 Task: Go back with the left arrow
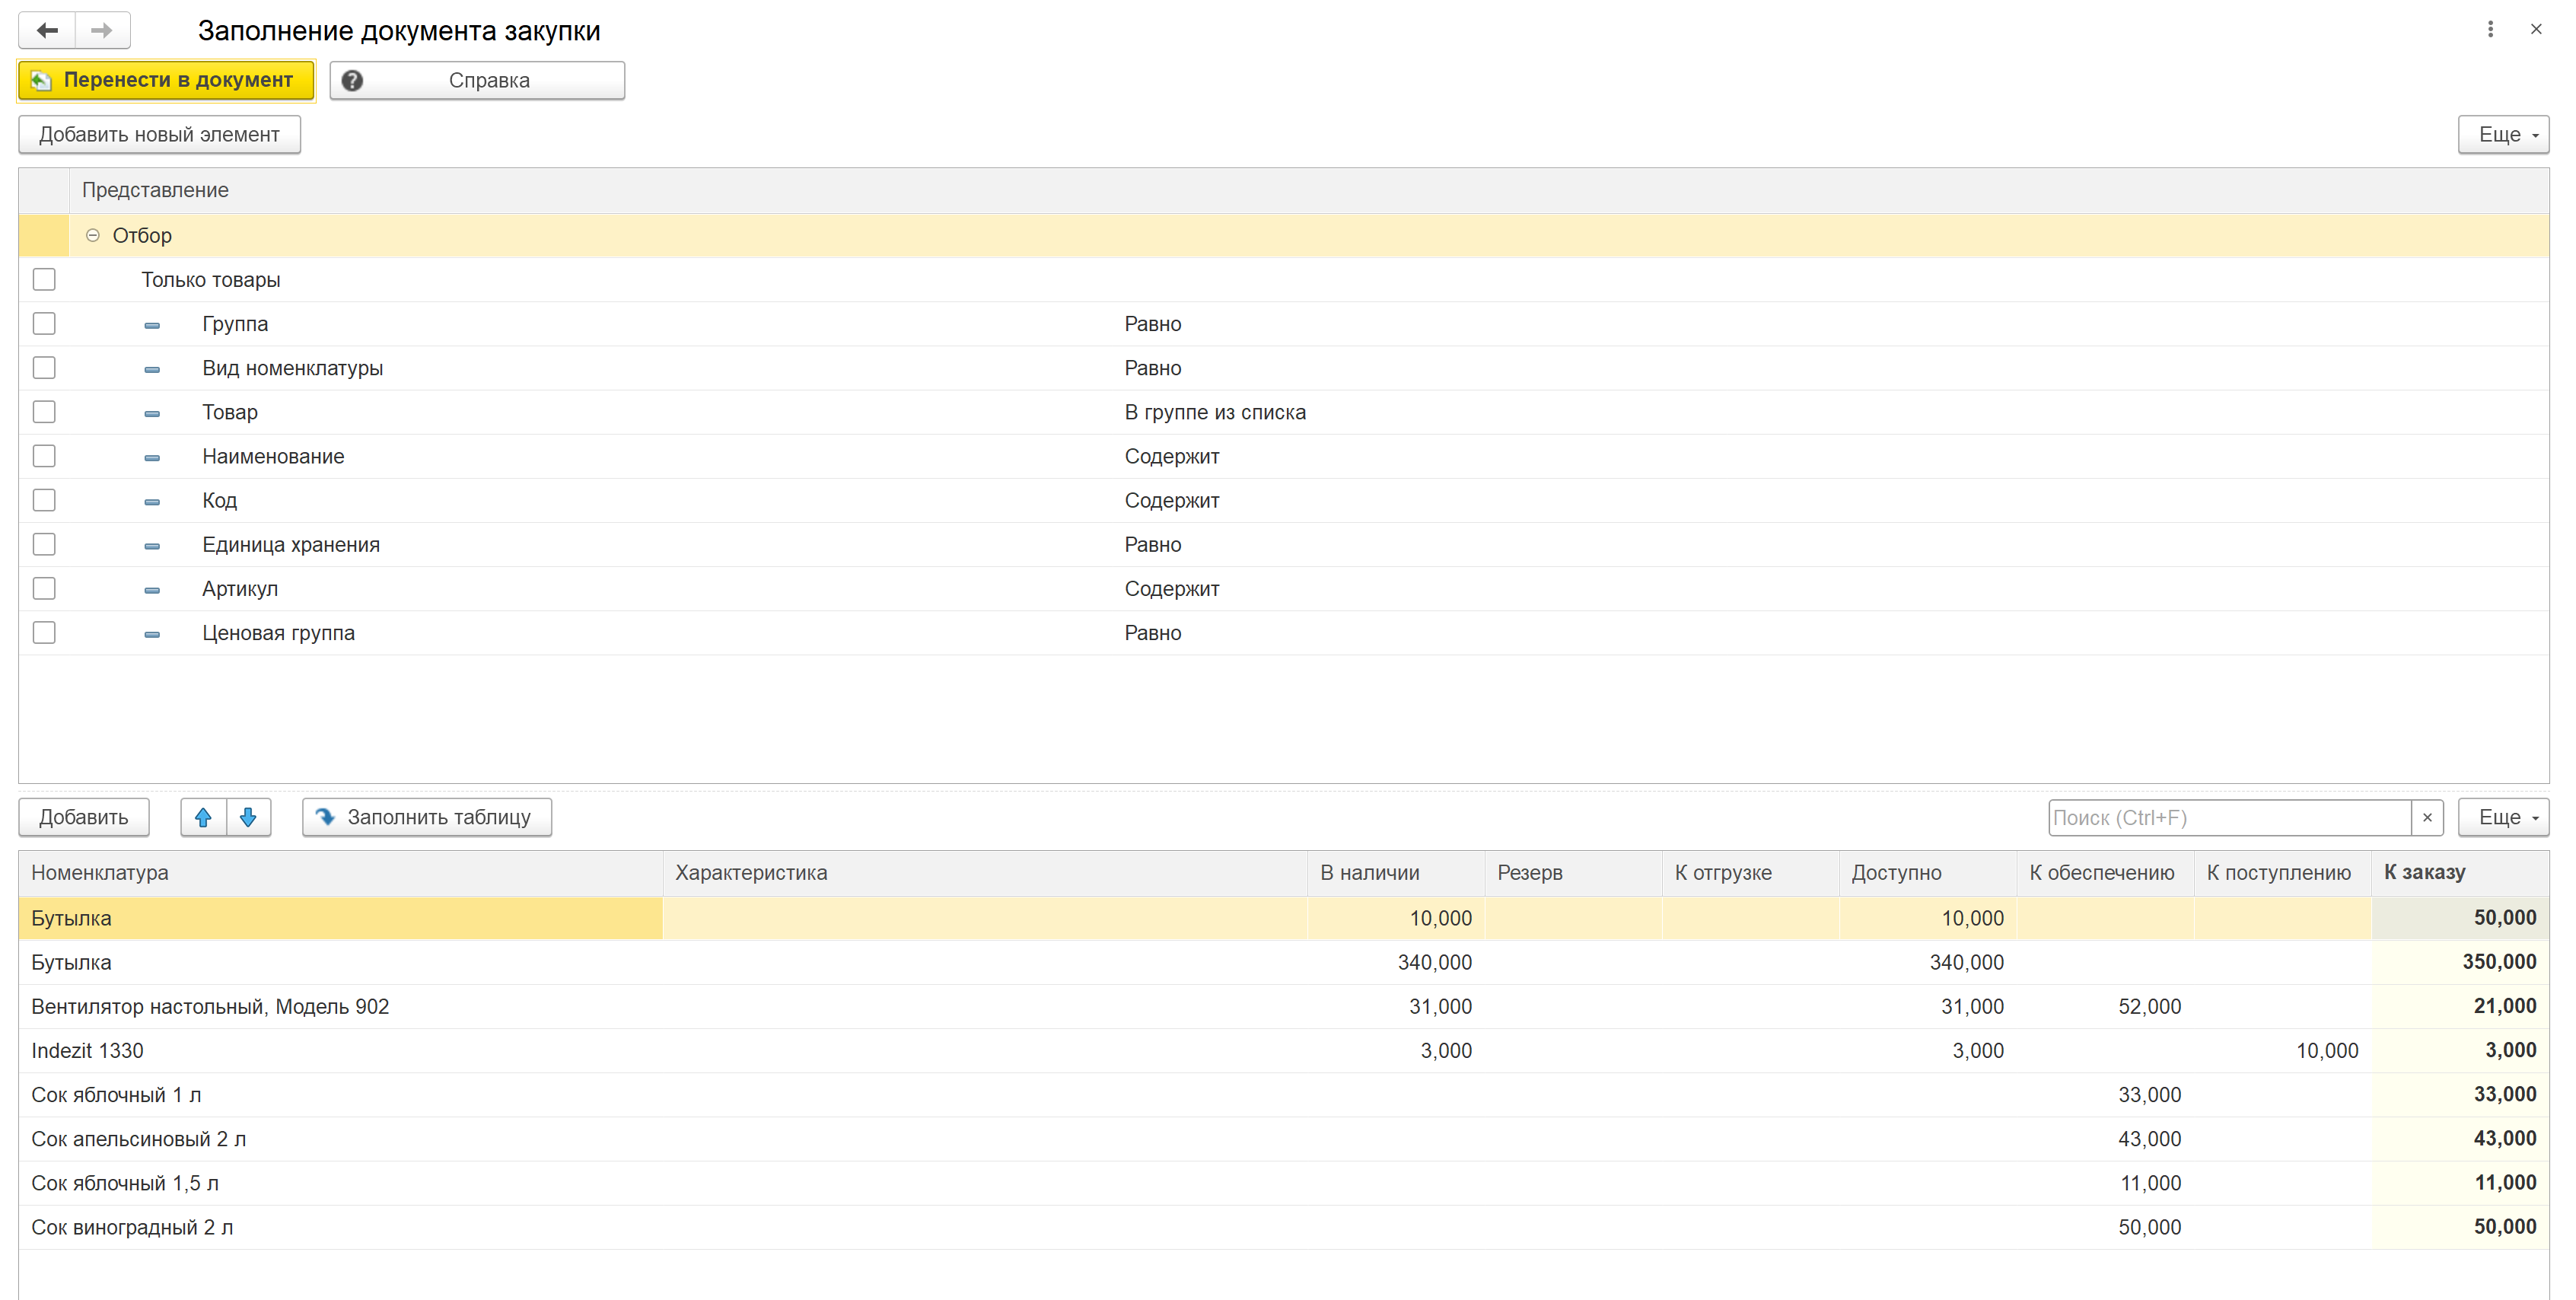point(47,30)
